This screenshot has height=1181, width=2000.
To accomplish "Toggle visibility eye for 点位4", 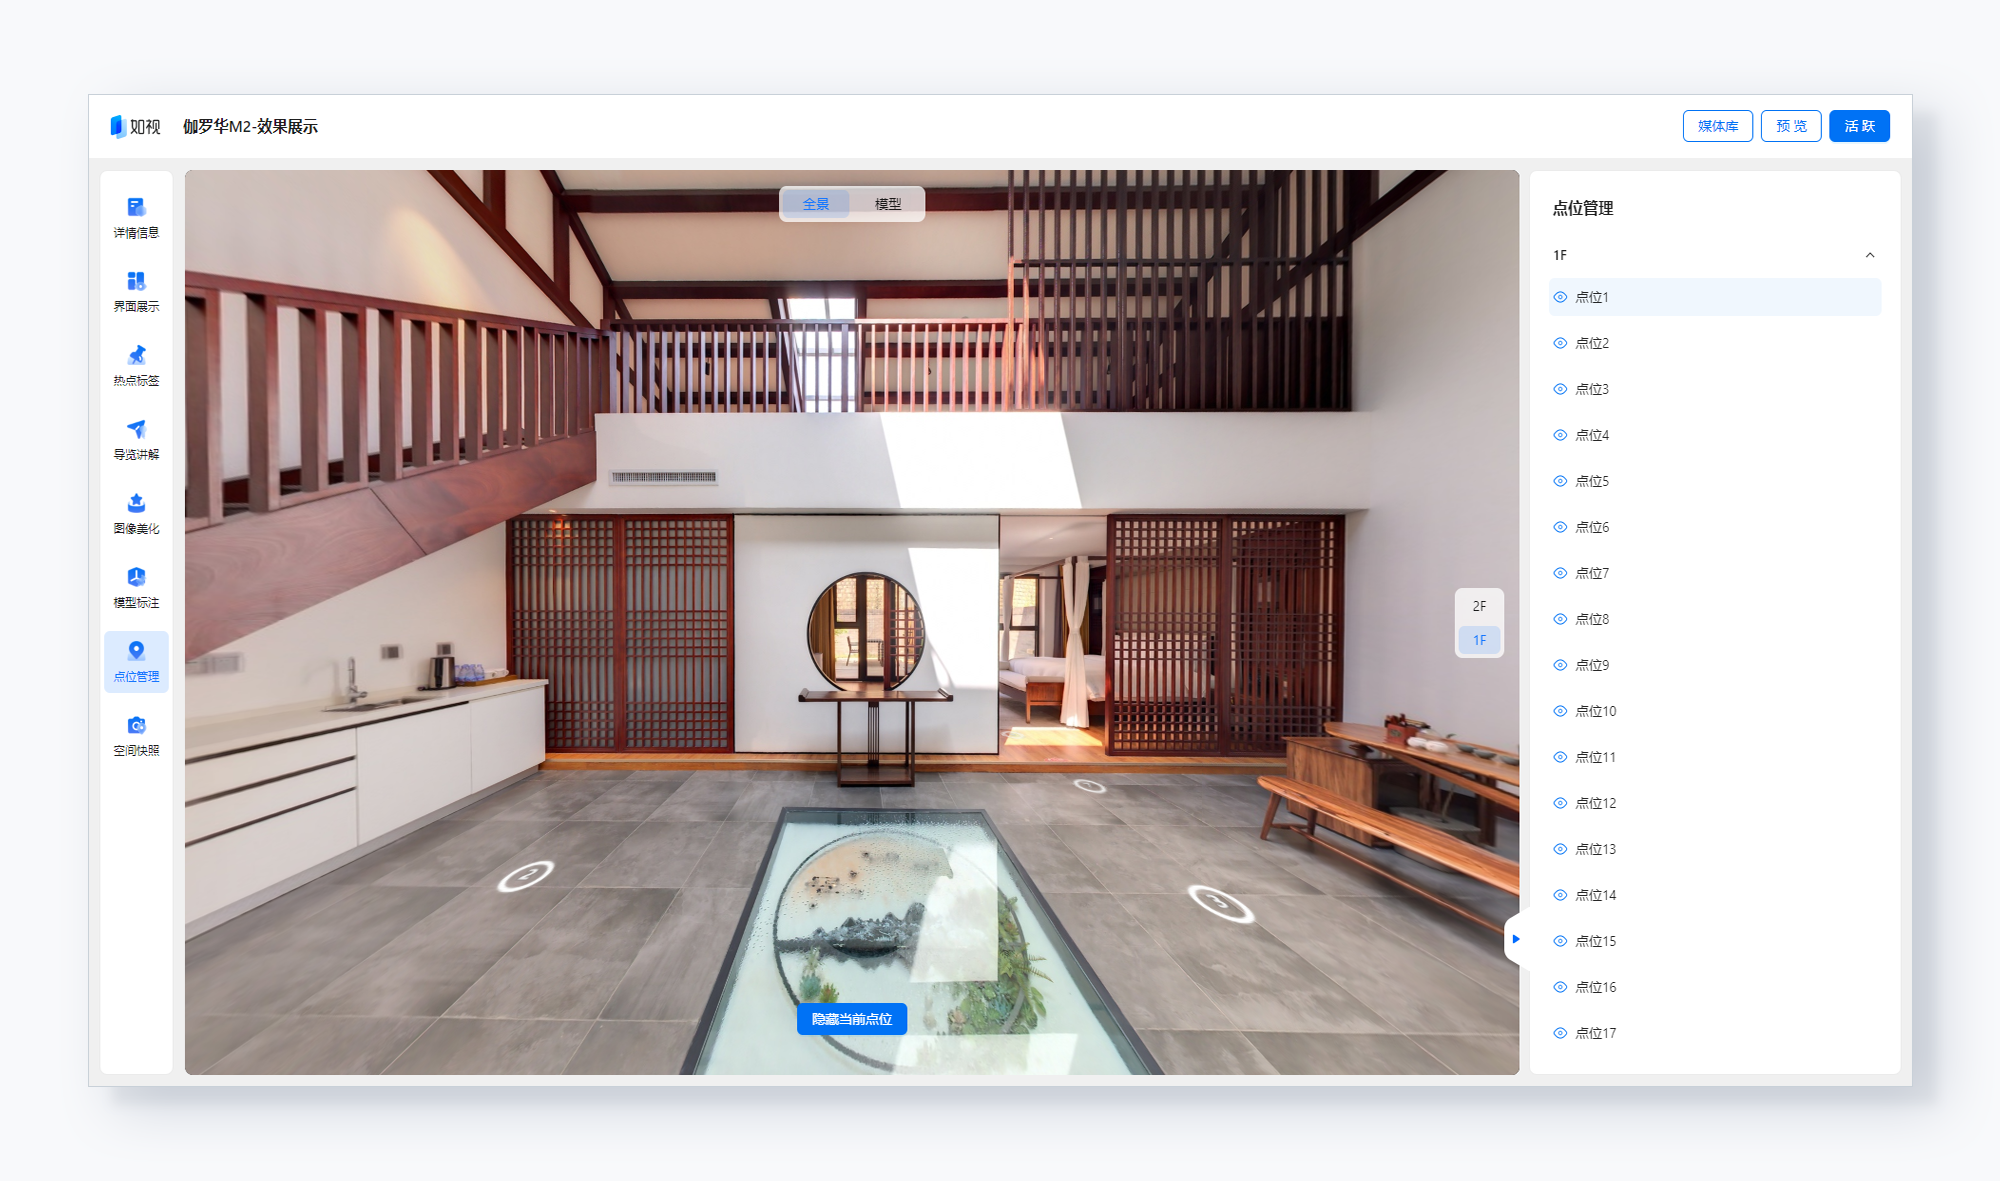I will (x=1560, y=435).
